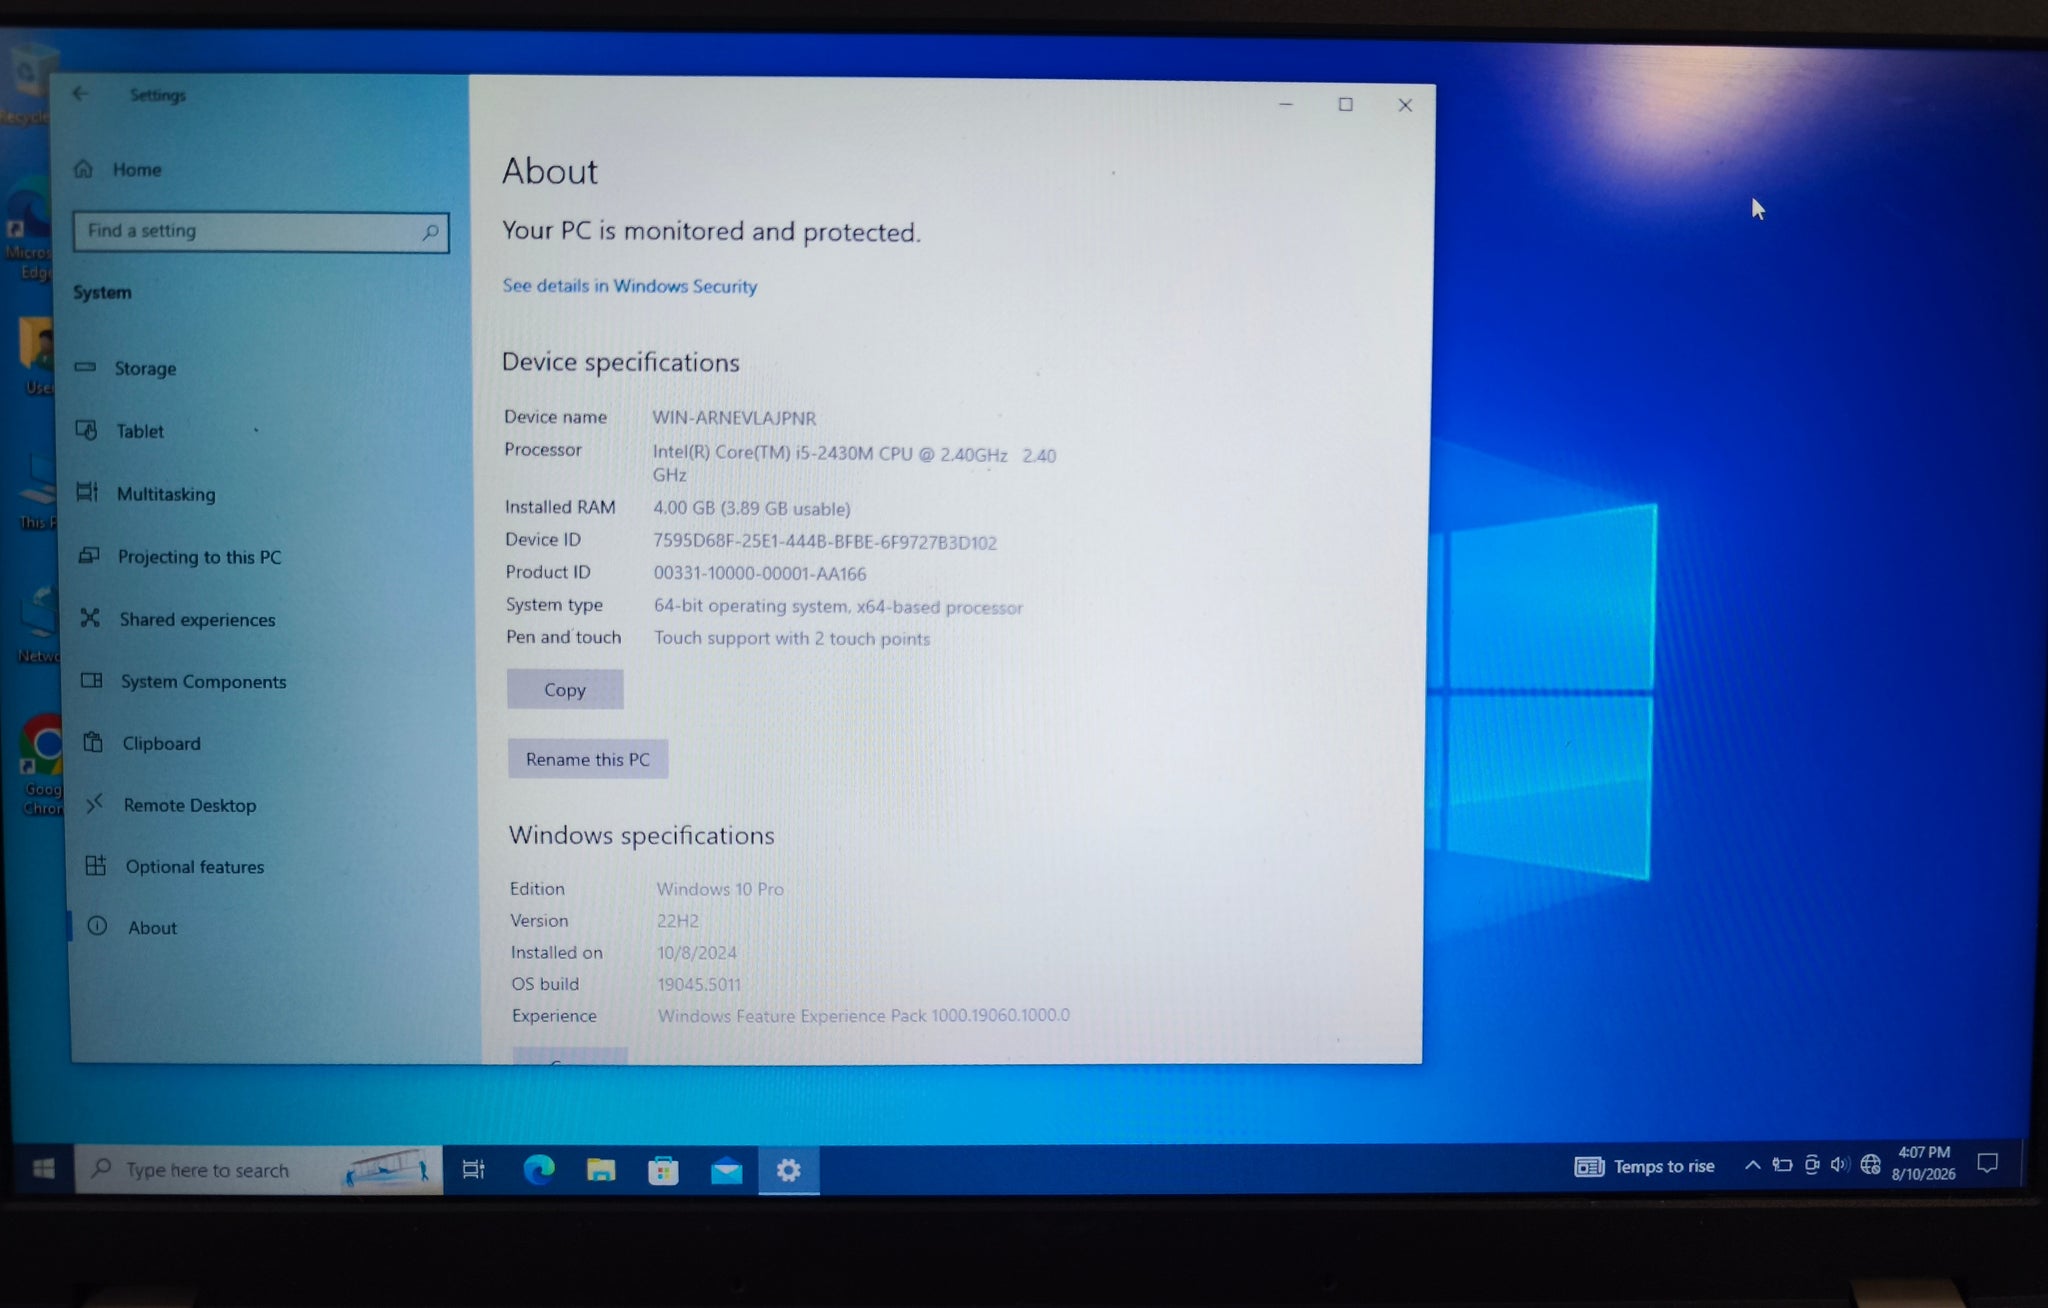Click the battery icon in system tray
Image resolution: width=2048 pixels, height=1308 pixels.
[x=1782, y=1165]
